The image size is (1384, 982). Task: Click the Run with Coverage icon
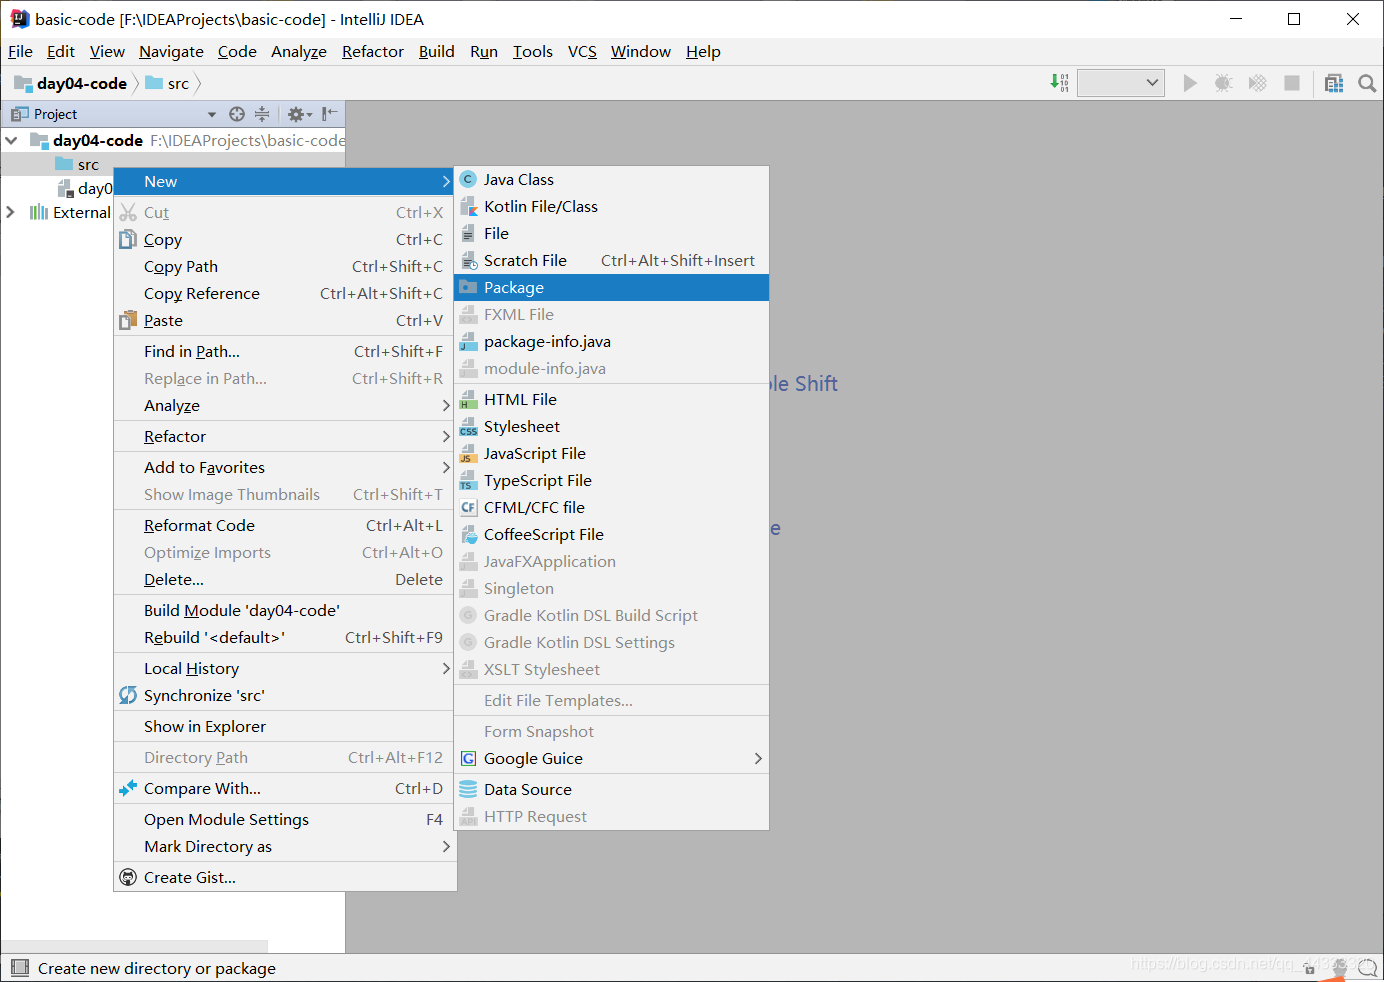[1257, 83]
